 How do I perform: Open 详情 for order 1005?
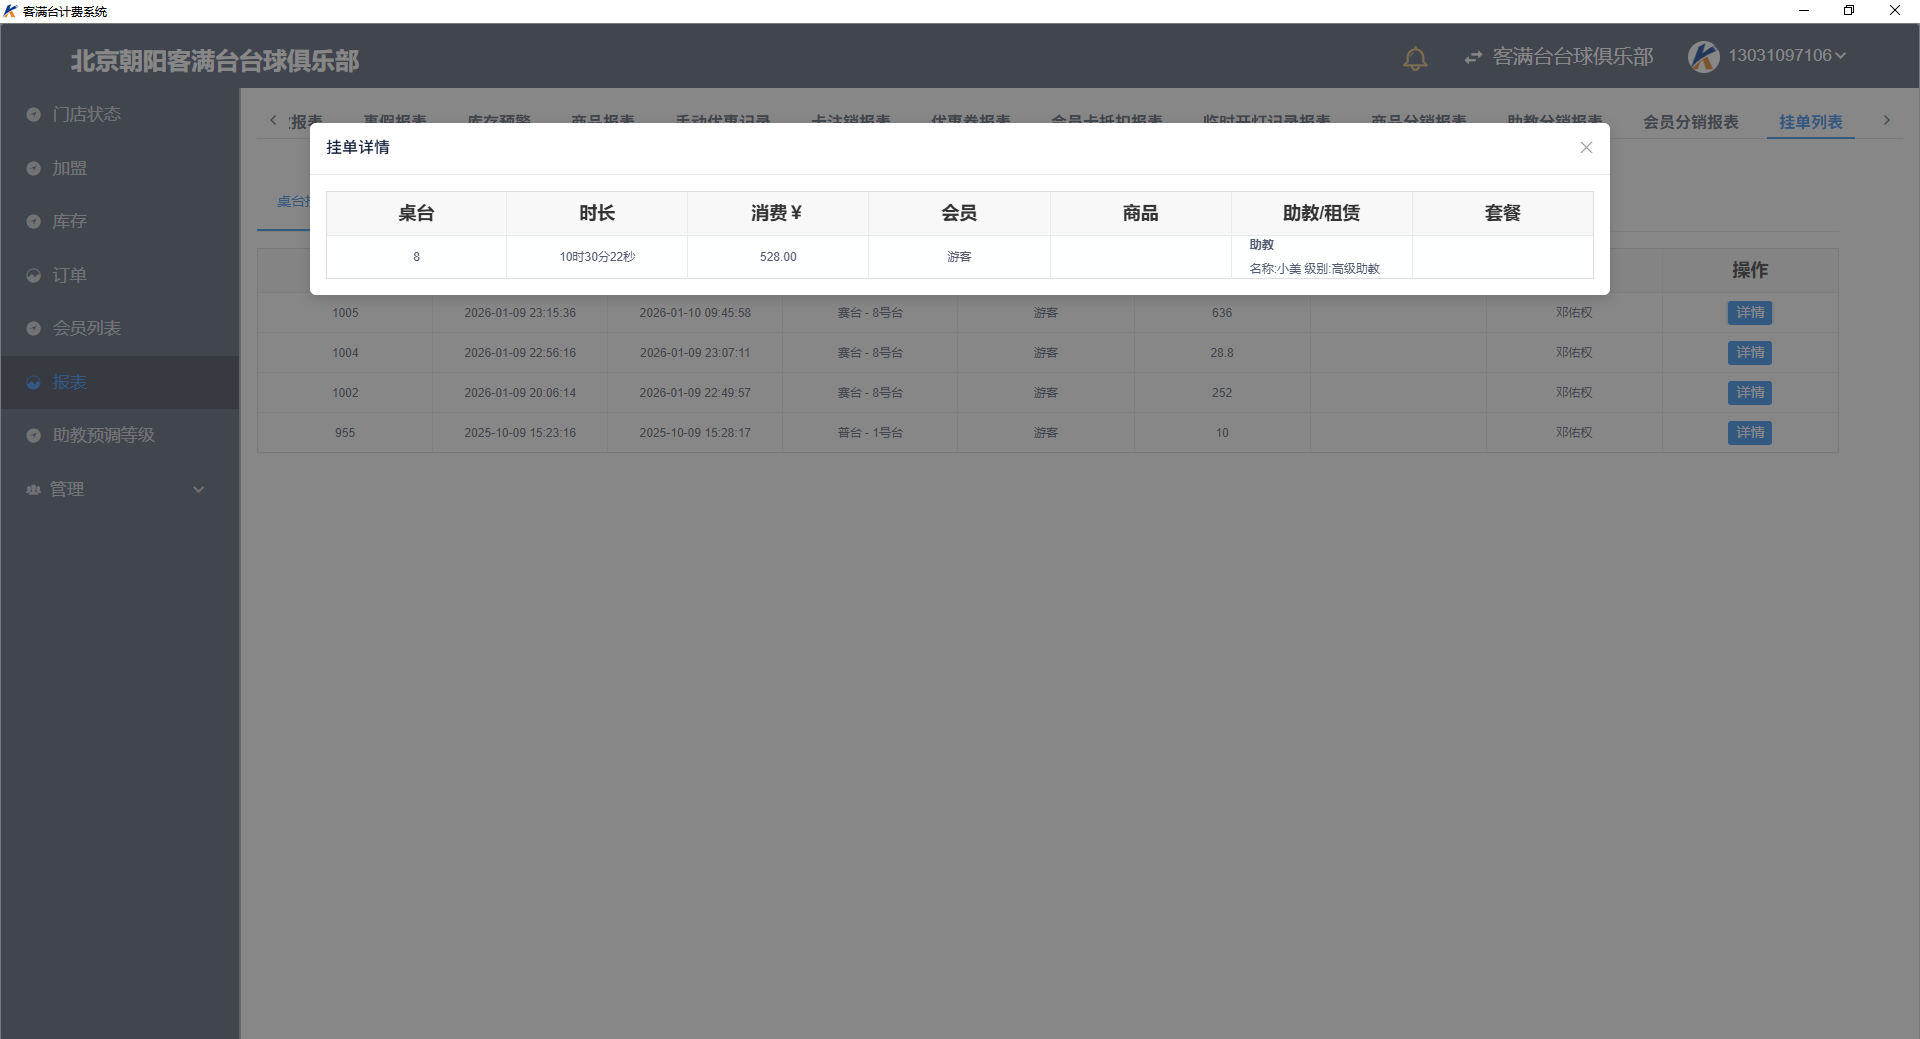point(1750,313)
